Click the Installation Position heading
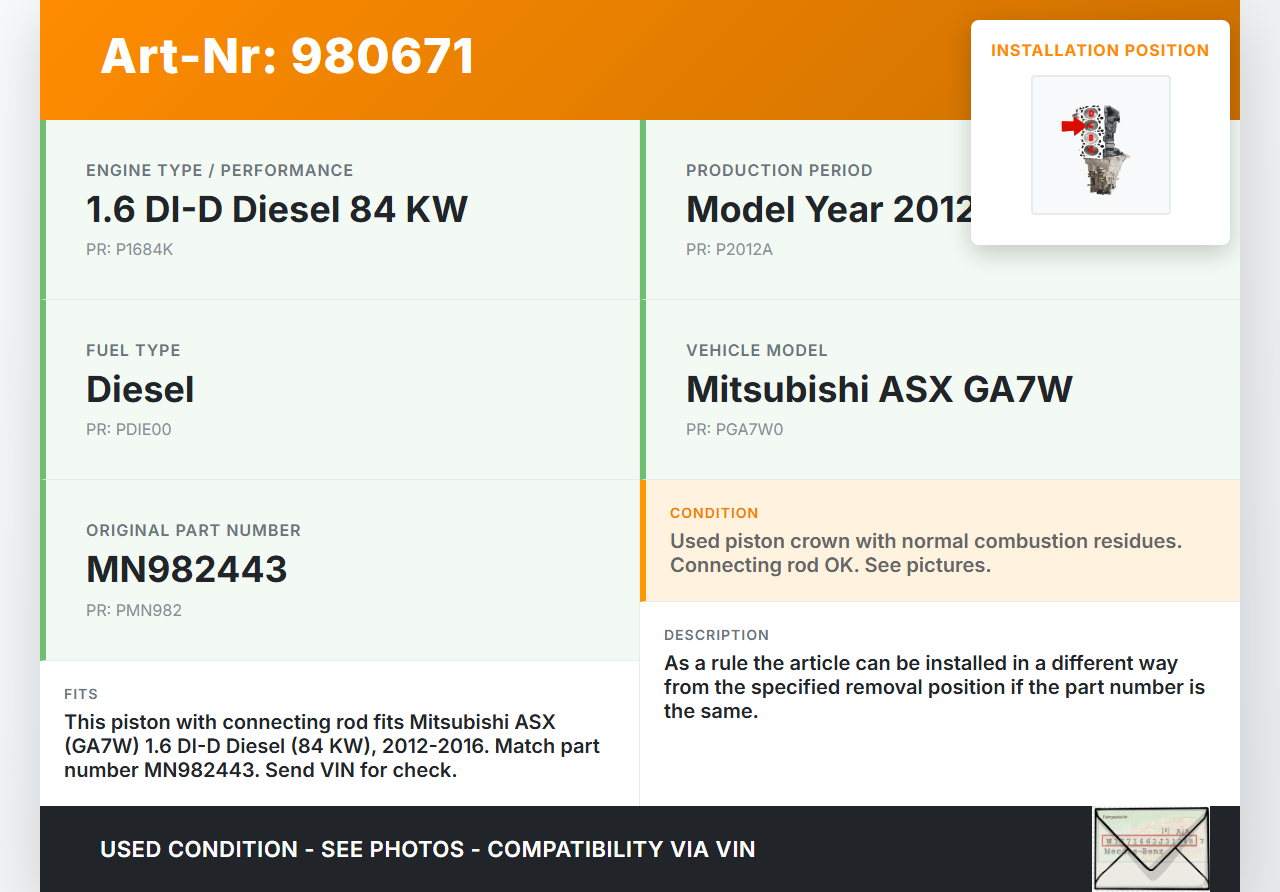 [1099, 50]
